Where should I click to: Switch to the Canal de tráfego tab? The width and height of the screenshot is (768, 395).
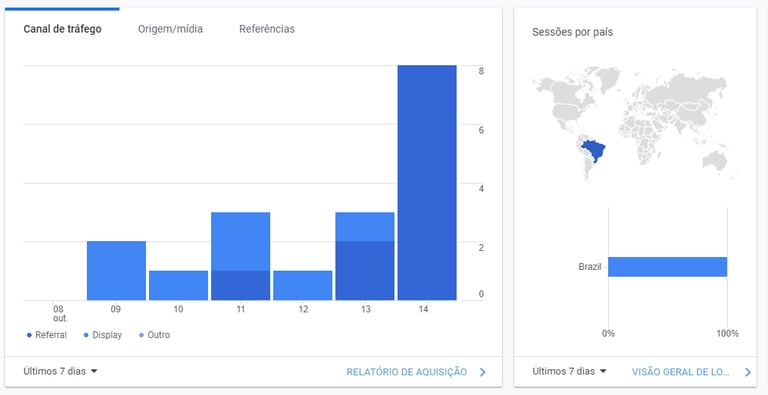pyautogui.click(x=63, y=29)
